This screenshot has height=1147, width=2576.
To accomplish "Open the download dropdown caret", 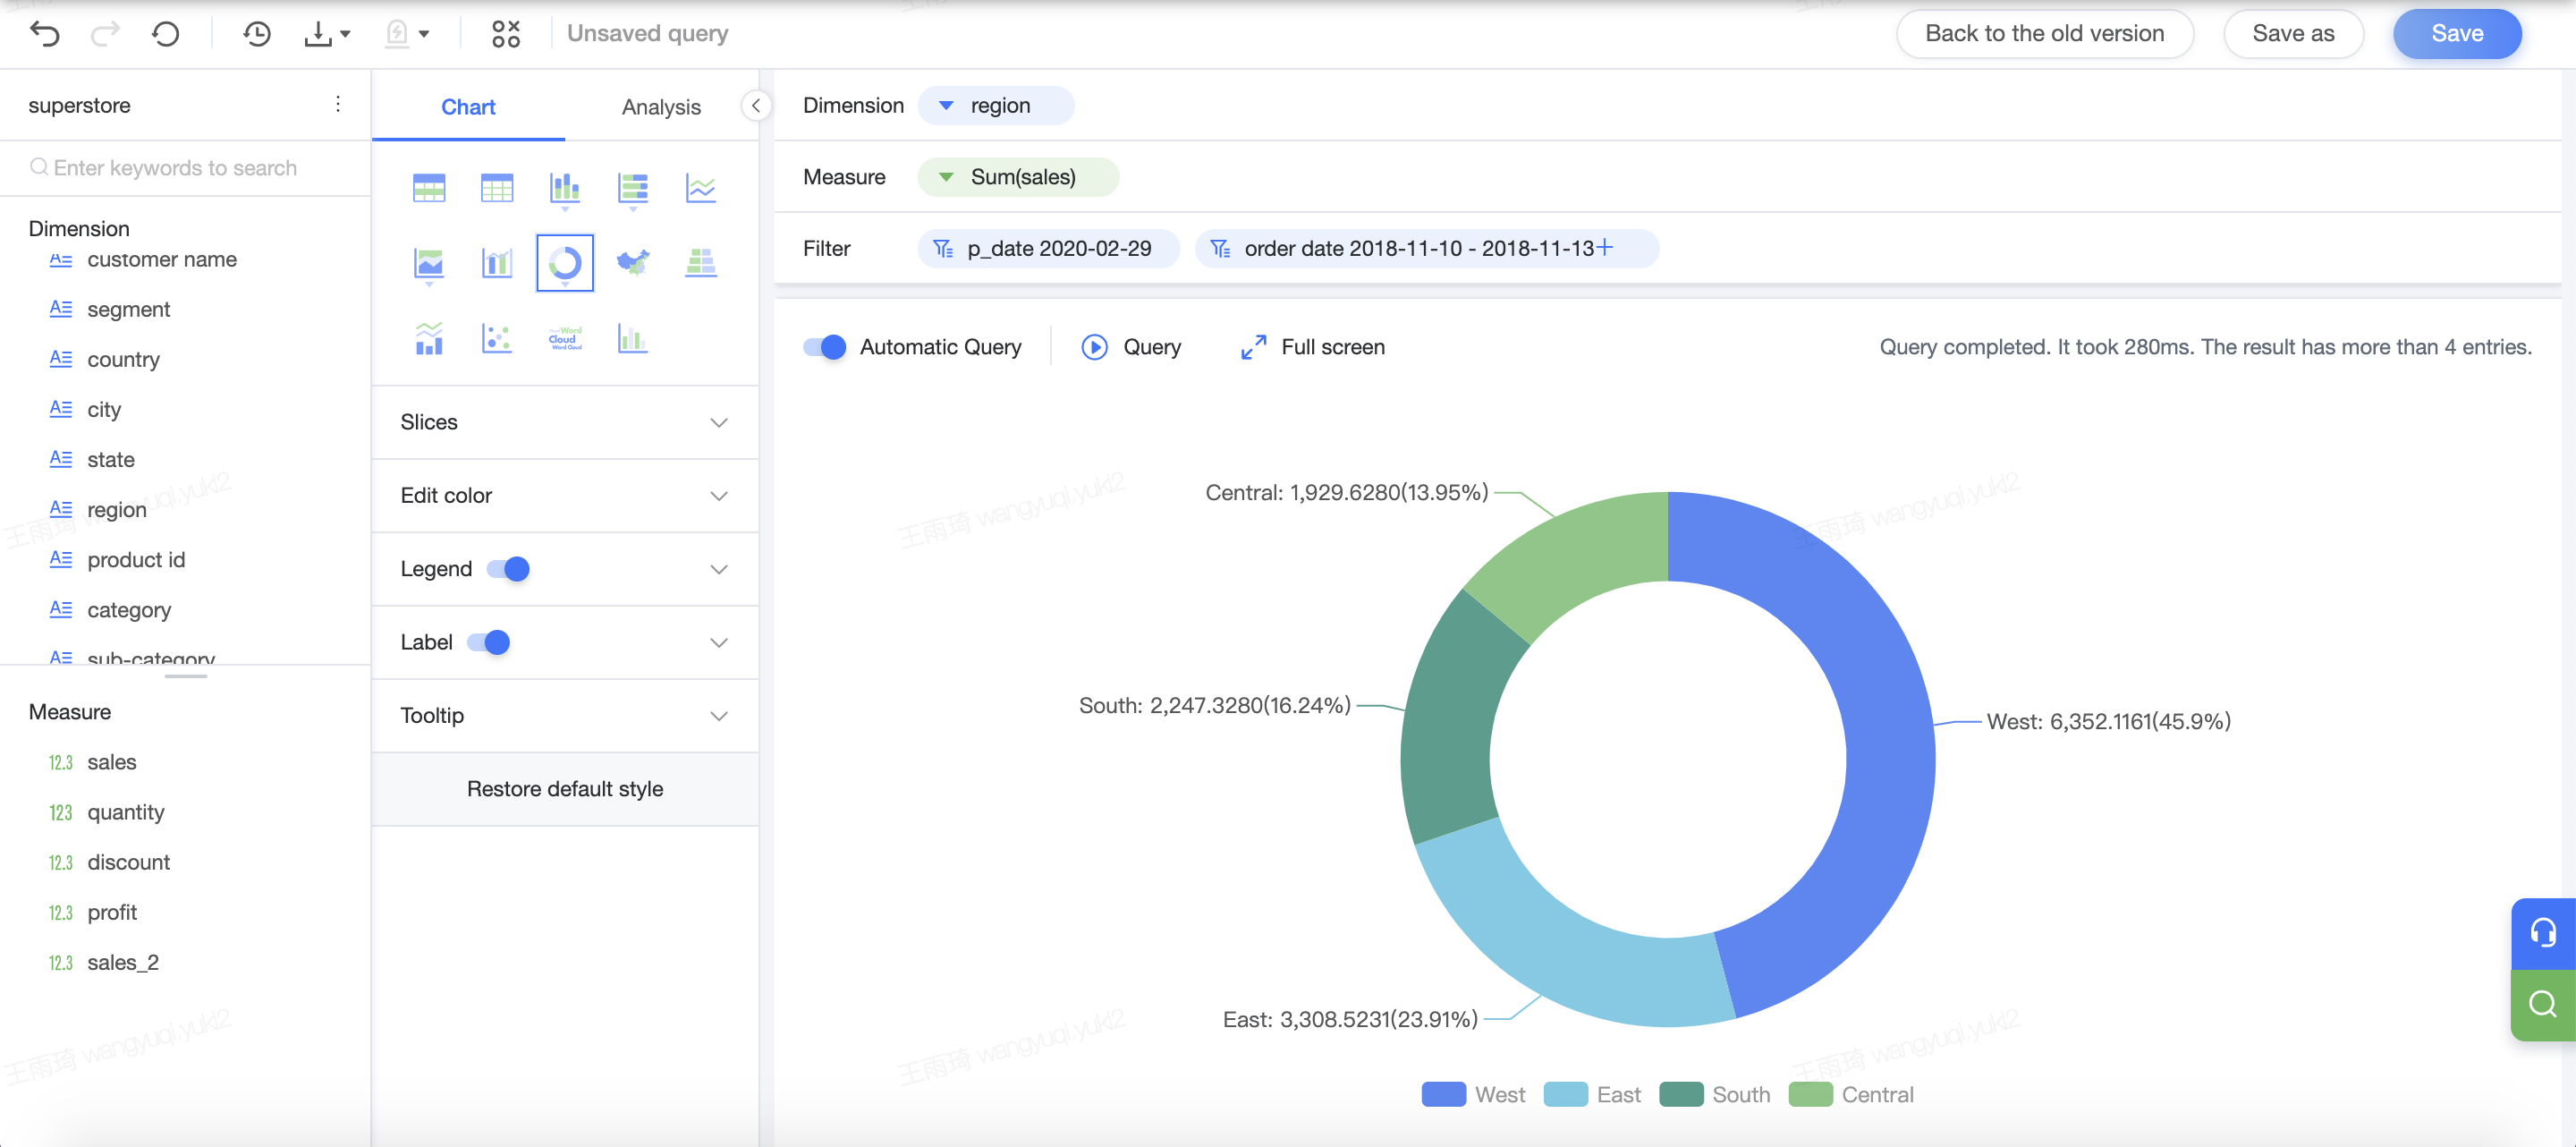I will 346,34.
